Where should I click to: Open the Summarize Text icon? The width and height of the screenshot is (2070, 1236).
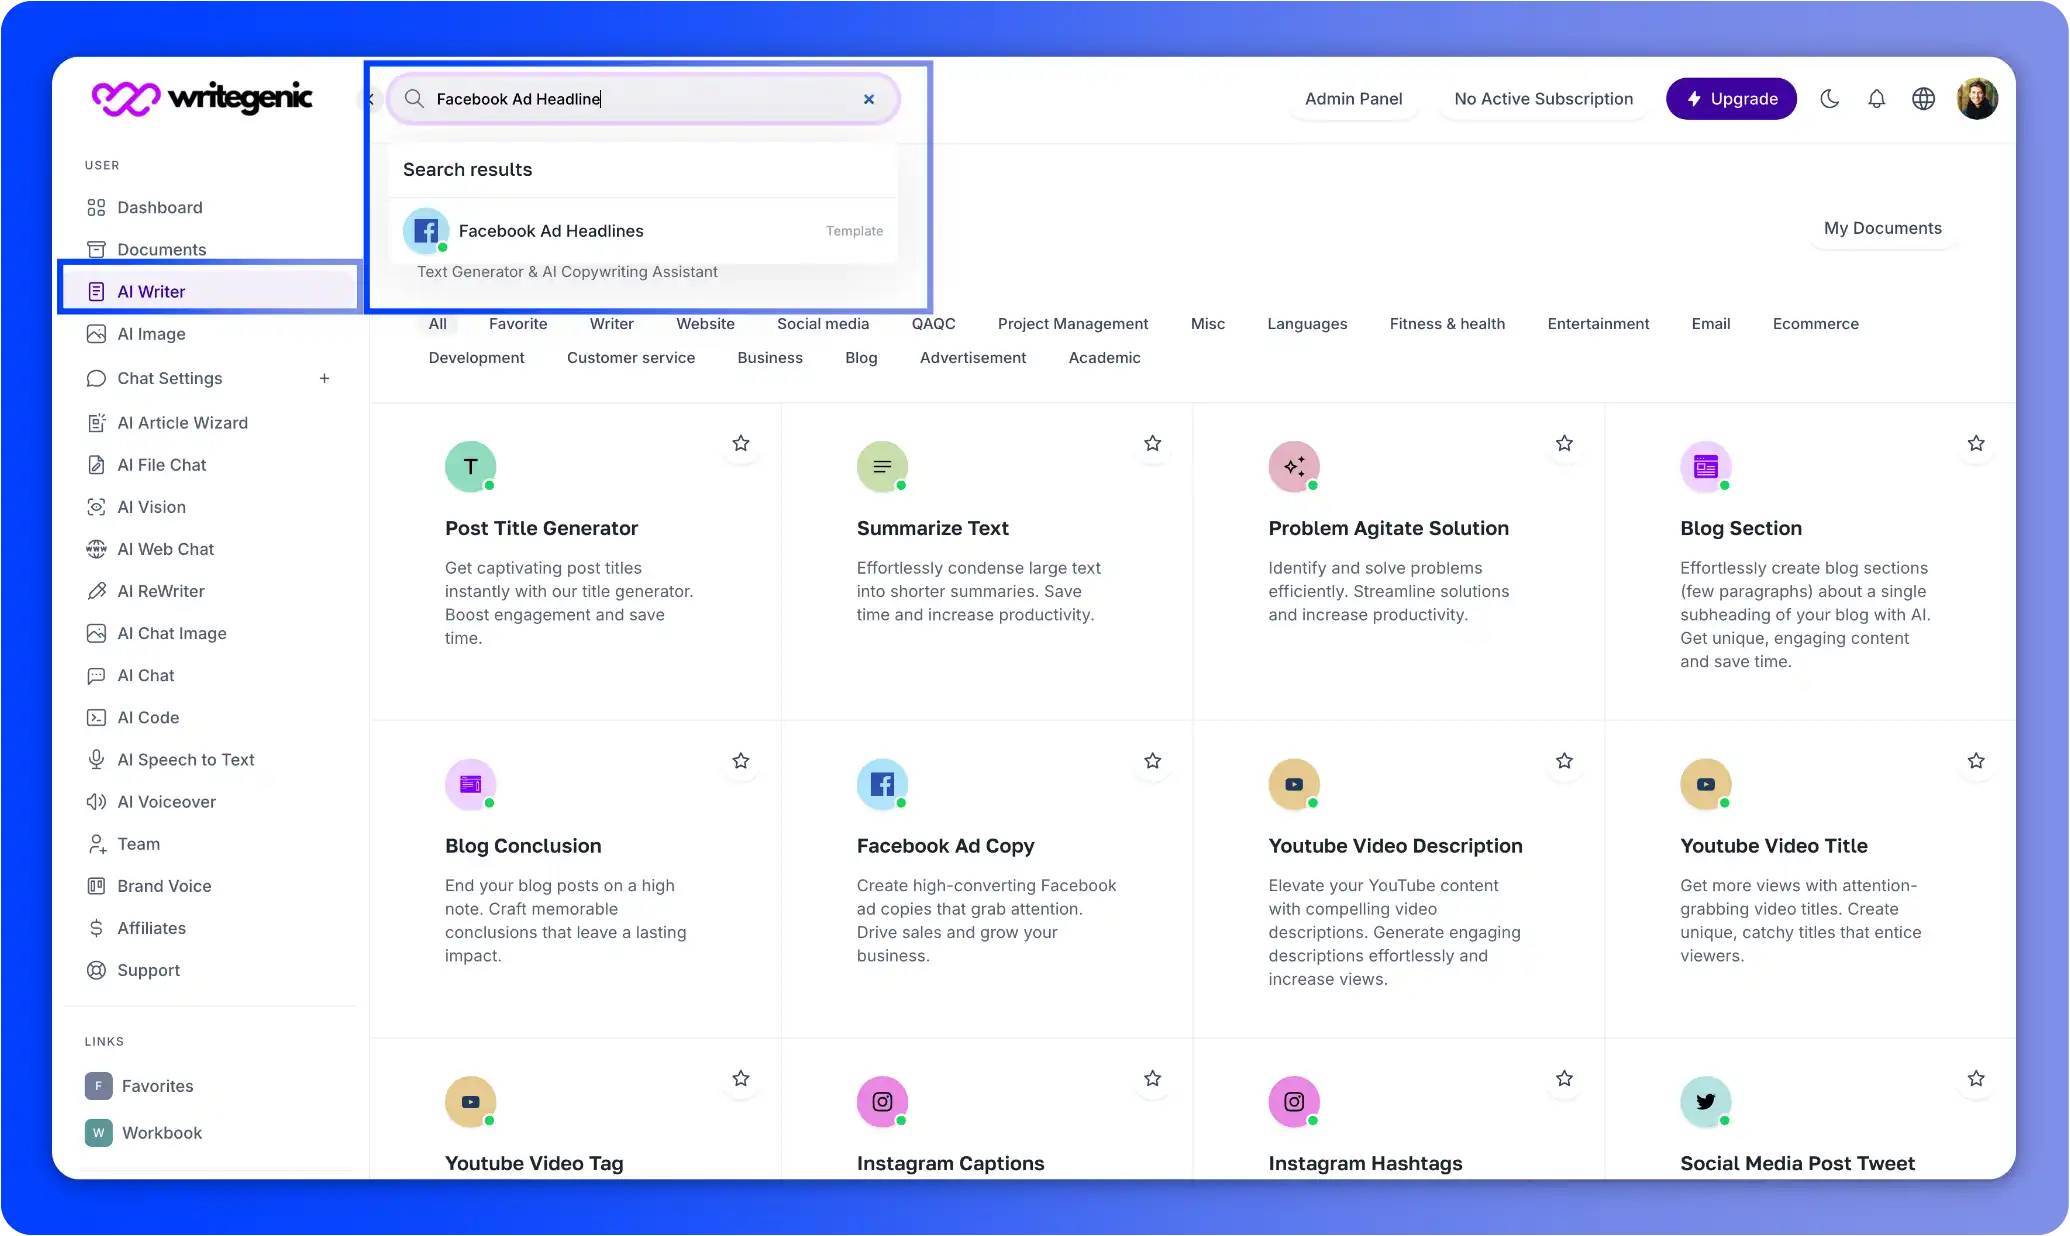coord(883,466)
